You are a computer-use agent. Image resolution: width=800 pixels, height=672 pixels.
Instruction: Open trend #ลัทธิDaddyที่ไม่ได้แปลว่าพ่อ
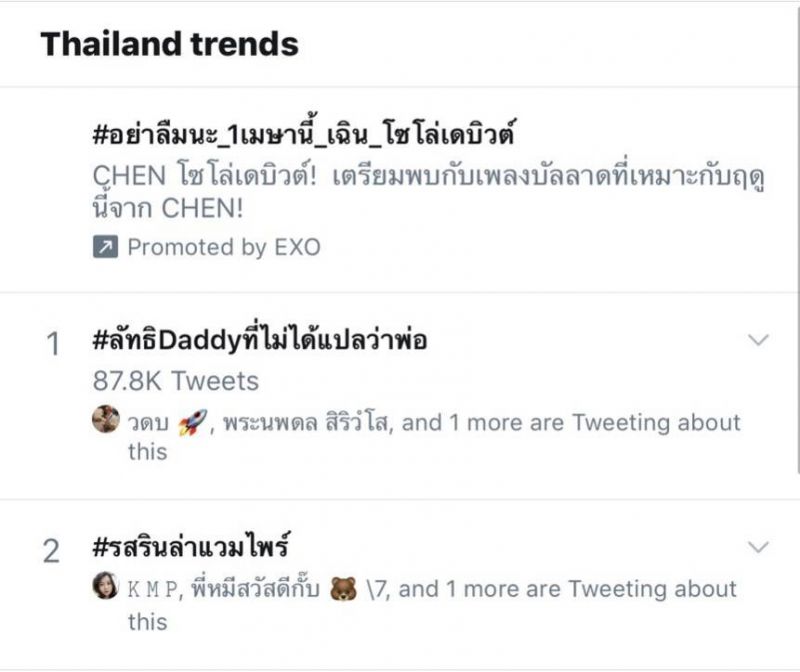pyautogui.click(x=260, y=341)
